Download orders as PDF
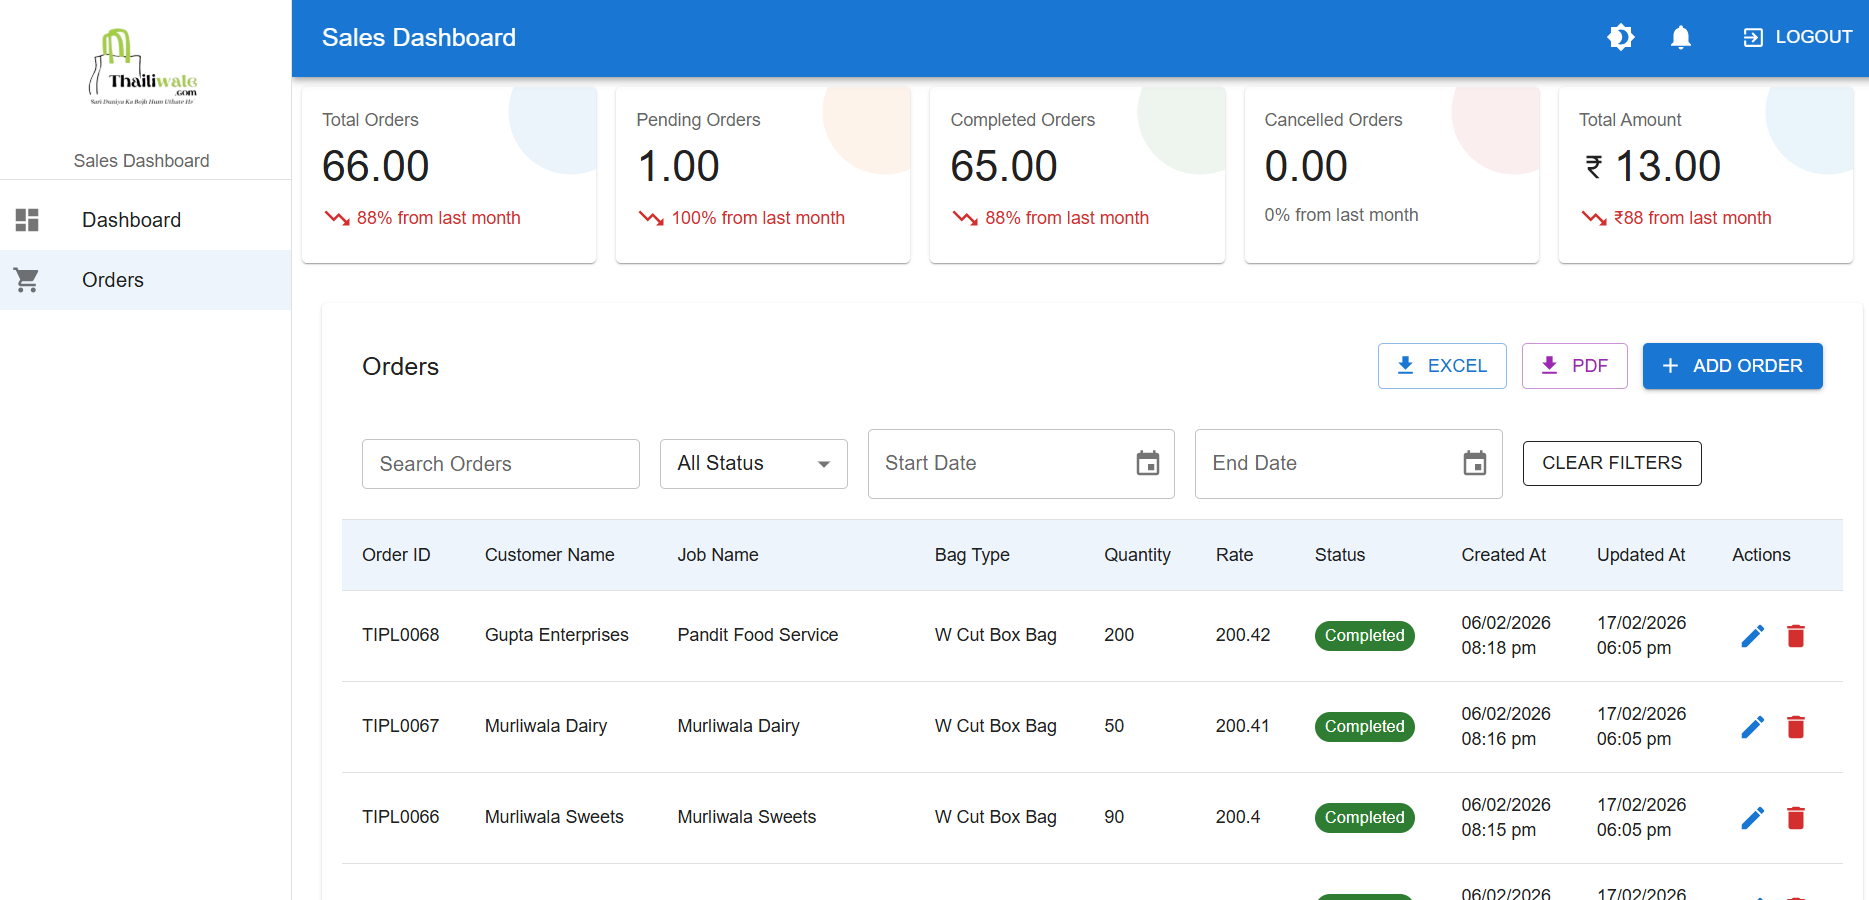This screenshot has width=1869, height=900. point(1574,366)
